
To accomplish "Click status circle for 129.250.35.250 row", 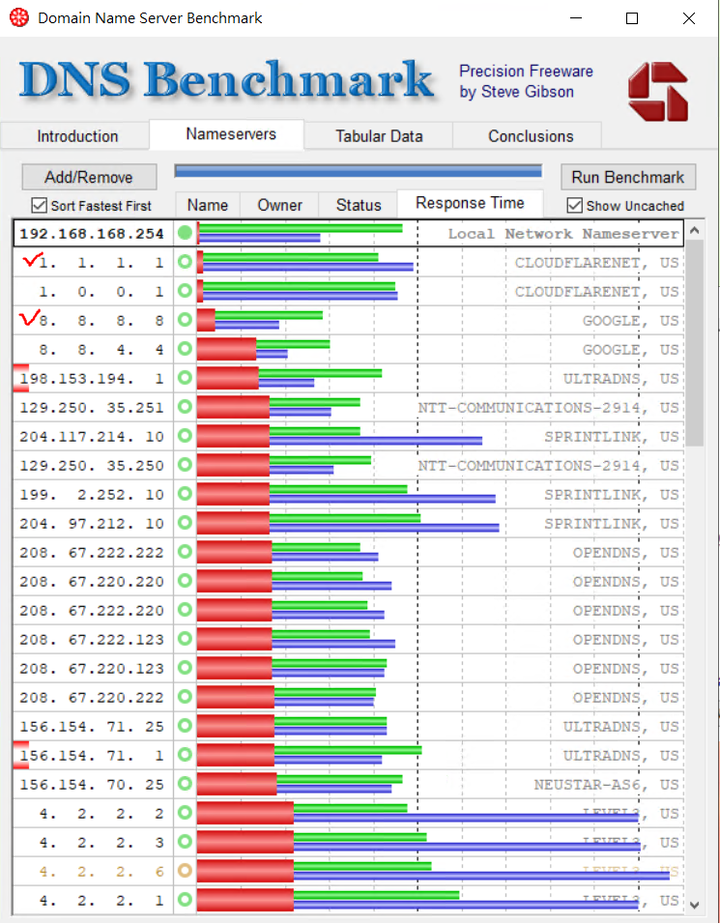I will [x=185, y=465].
